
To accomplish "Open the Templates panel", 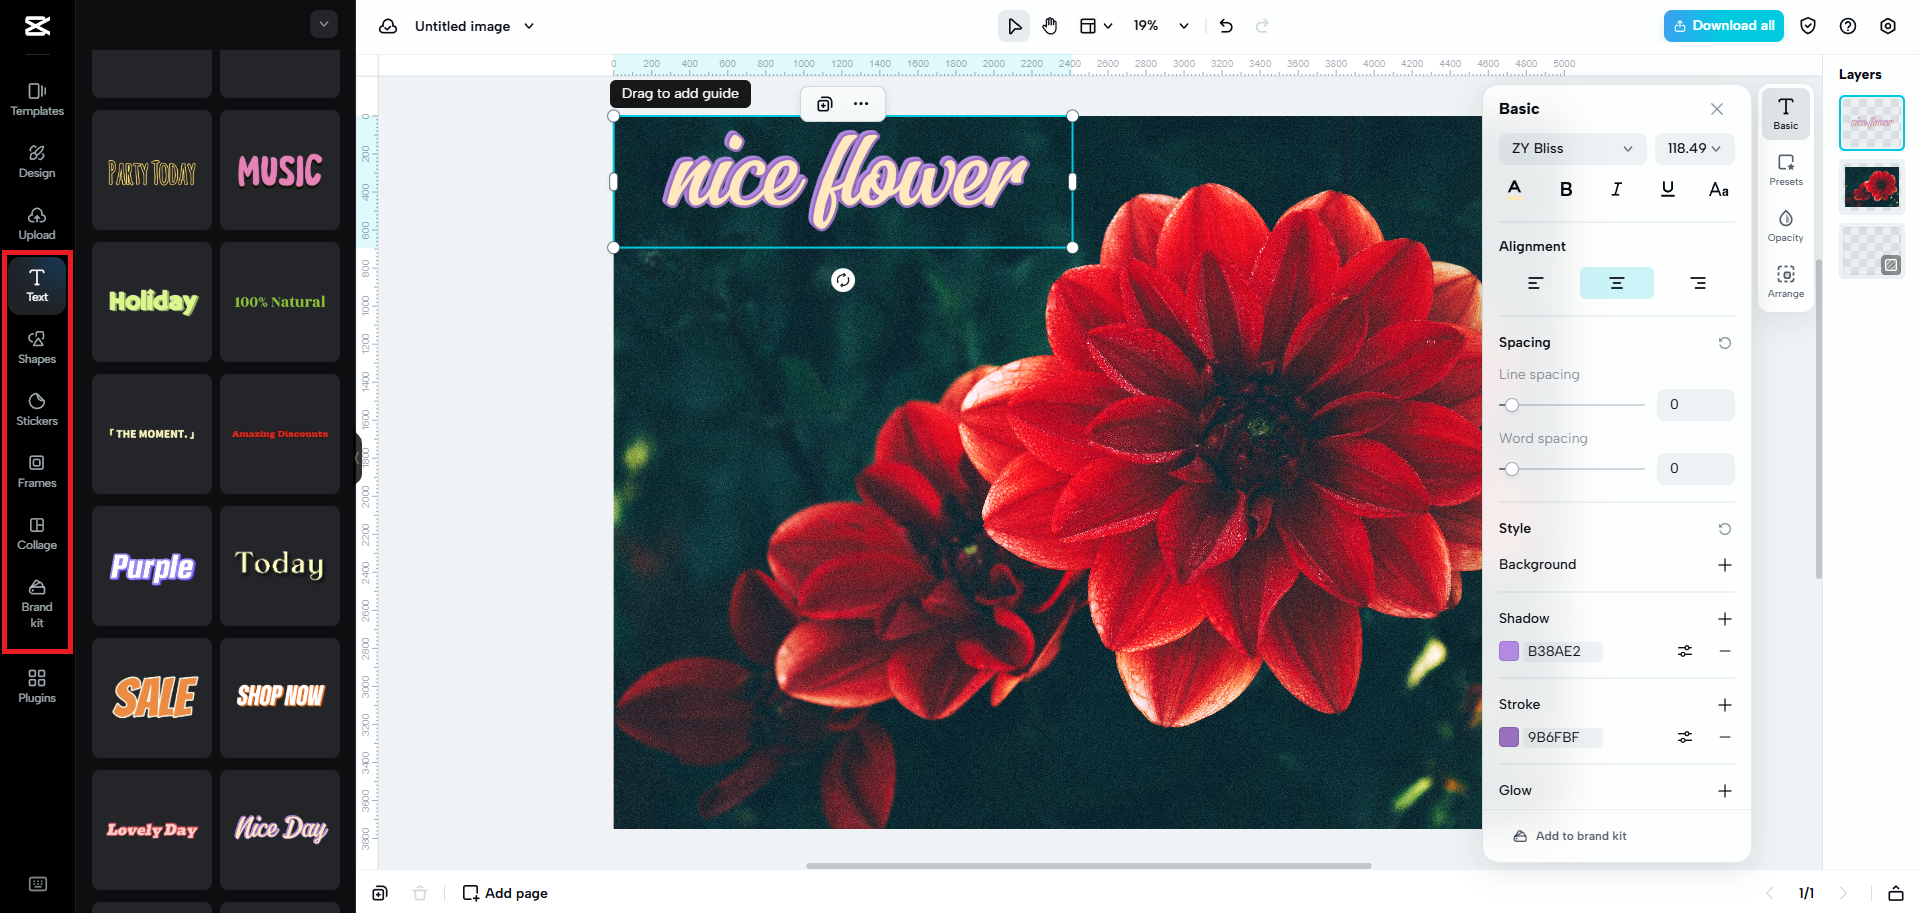I will click(36, 100).
